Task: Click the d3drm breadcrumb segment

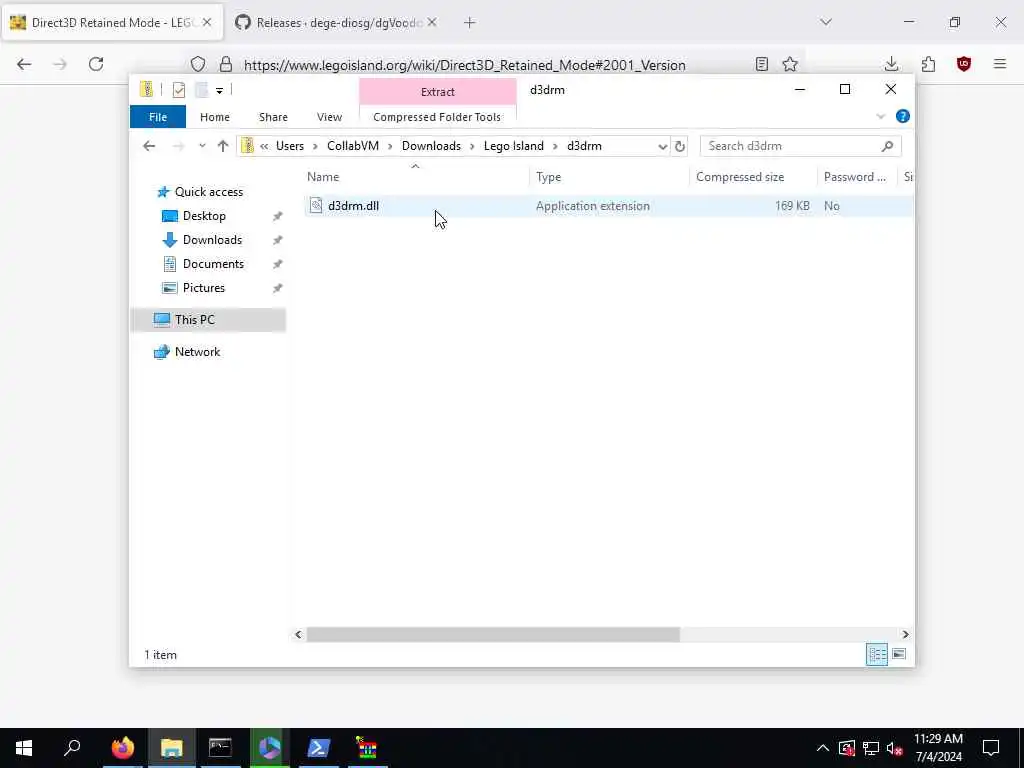Action: (584, 146)
